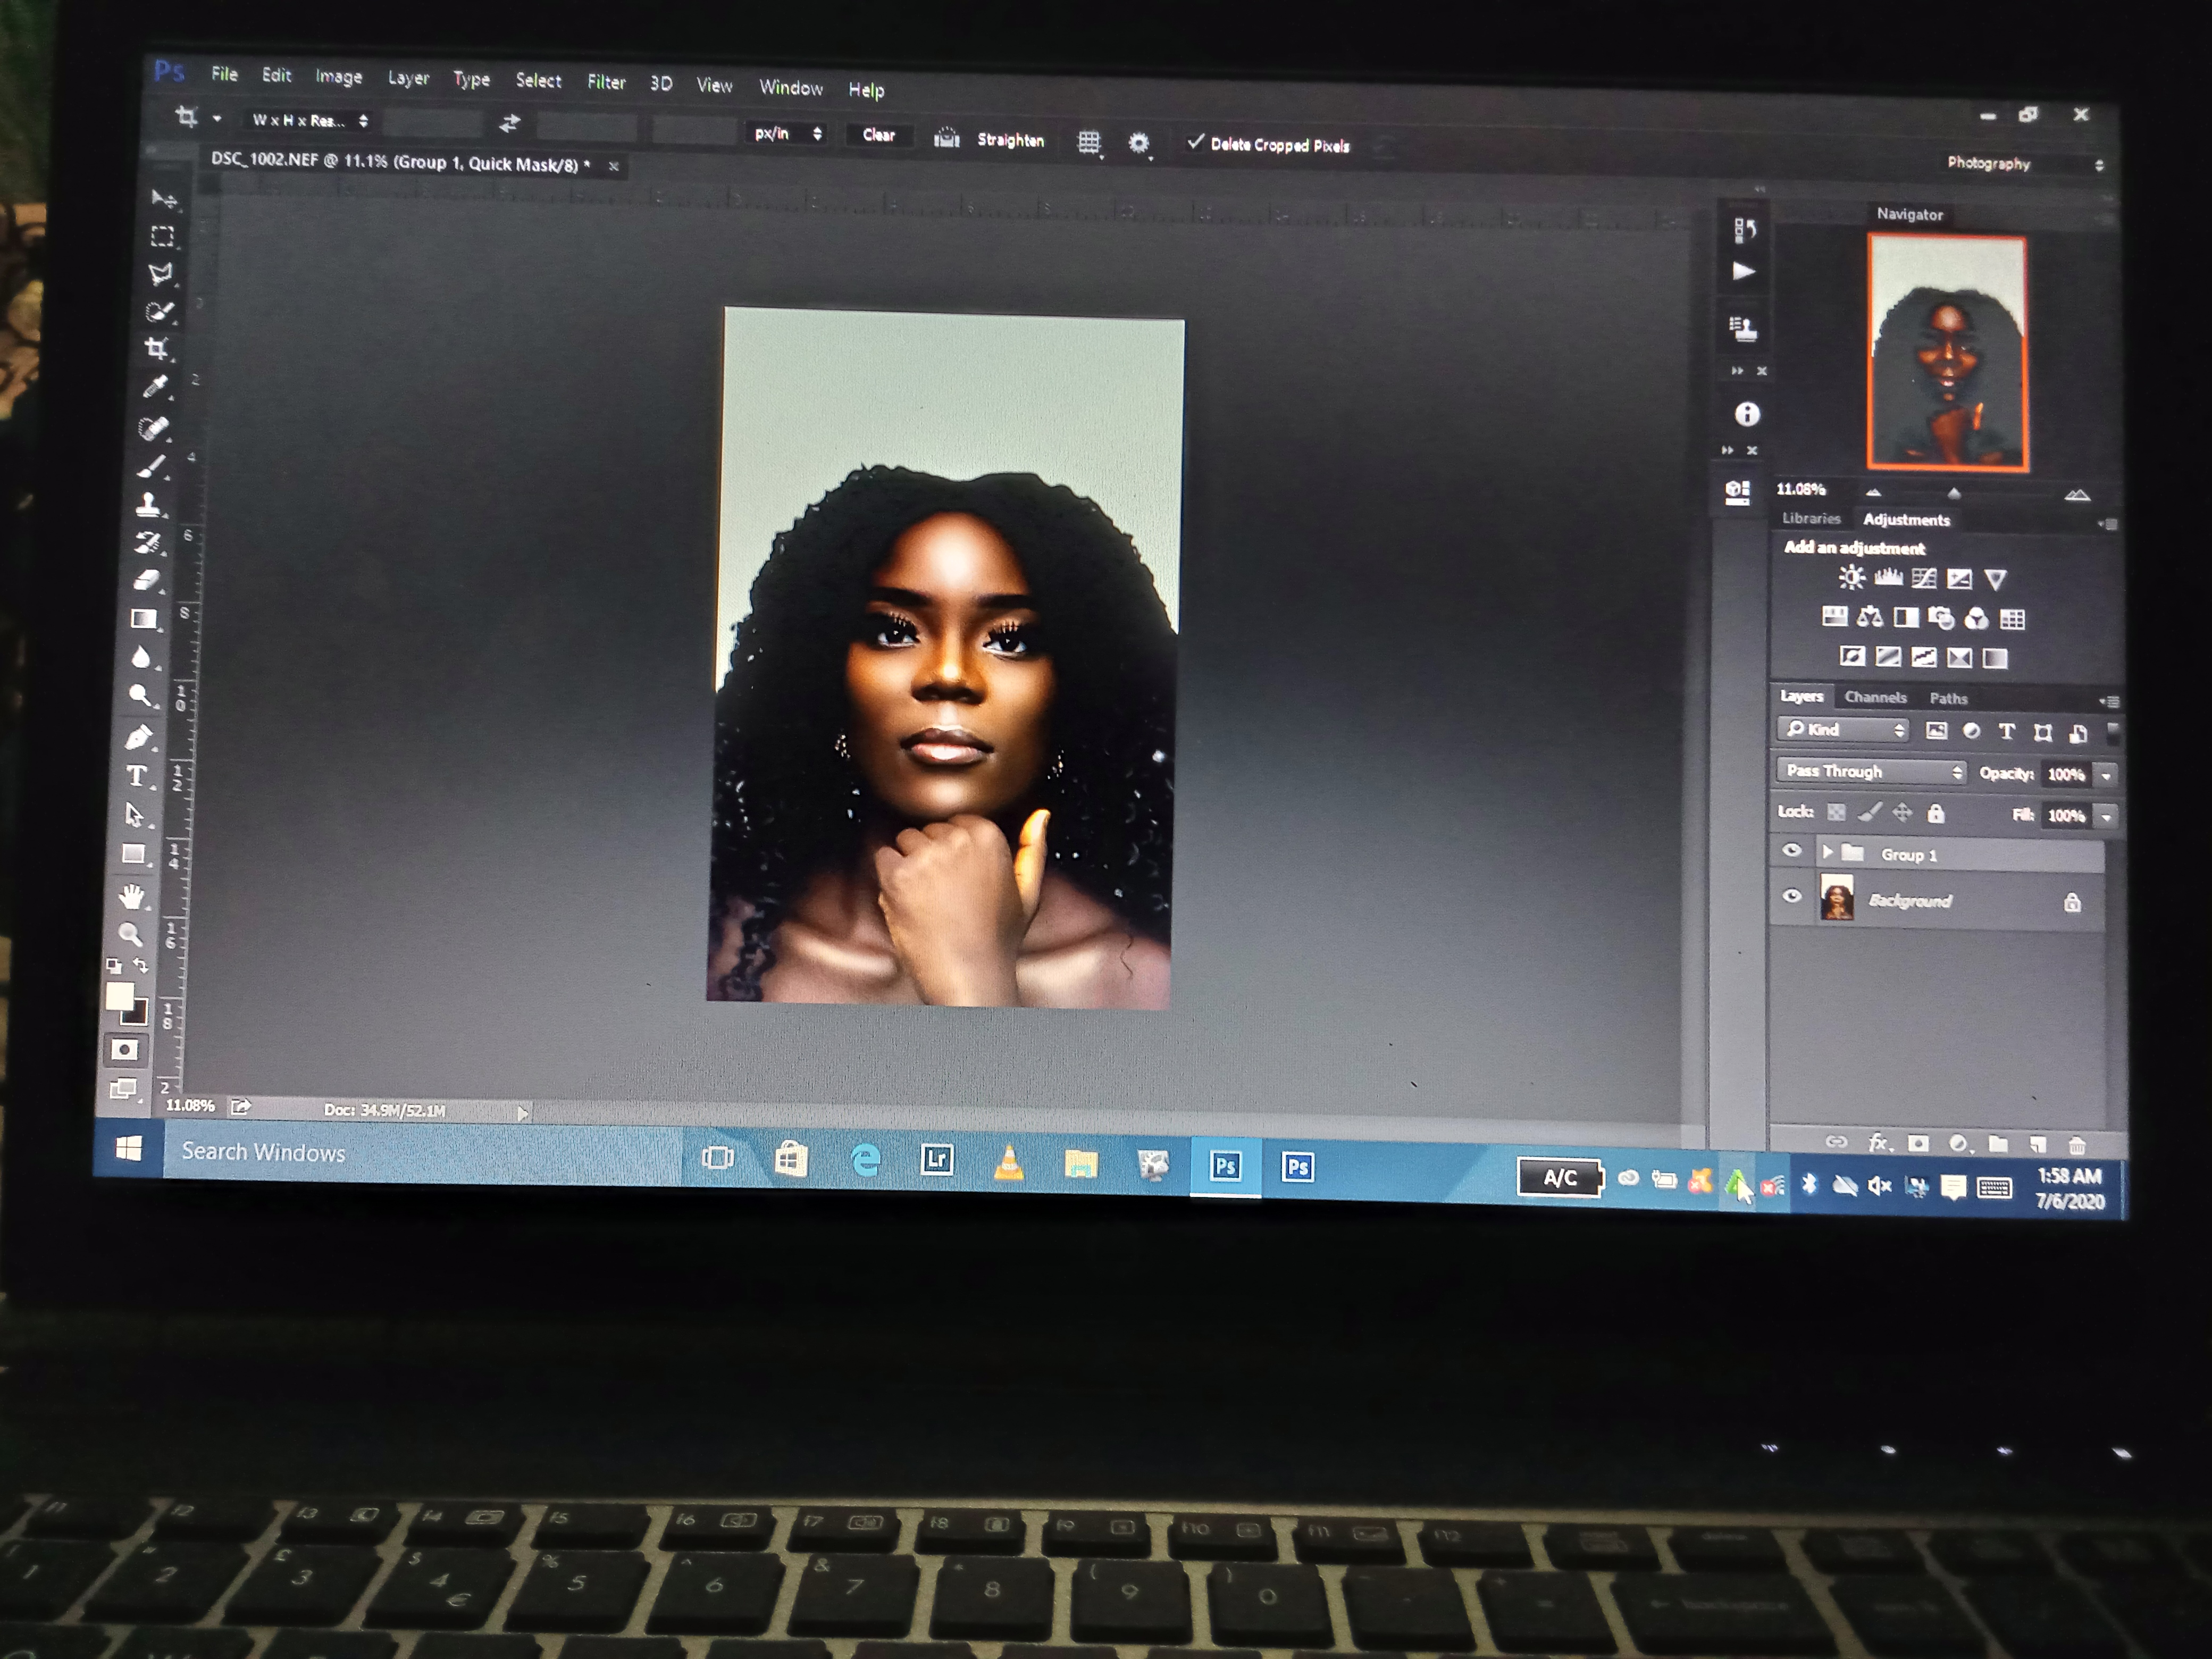Add a Black & White adjustment
Image resolution: width=2212 pixels, height=1659 pixels.
1906,617
